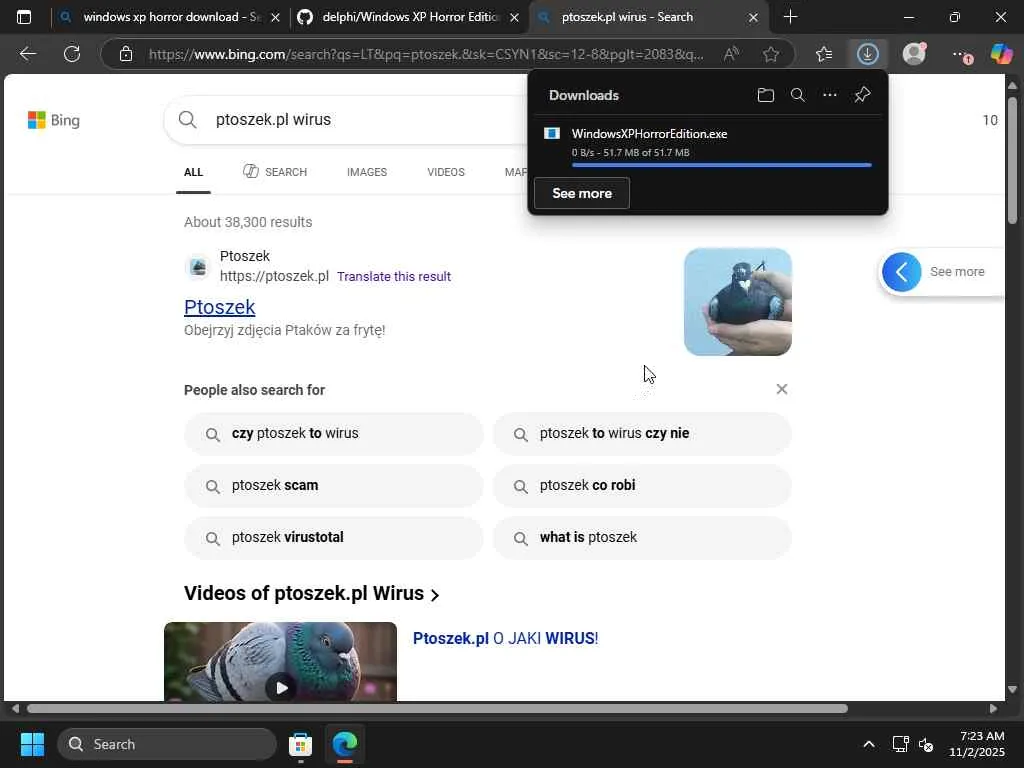Click the Edge taskbar icon
The image size is (1024, 768).
[x=345, y=744]
